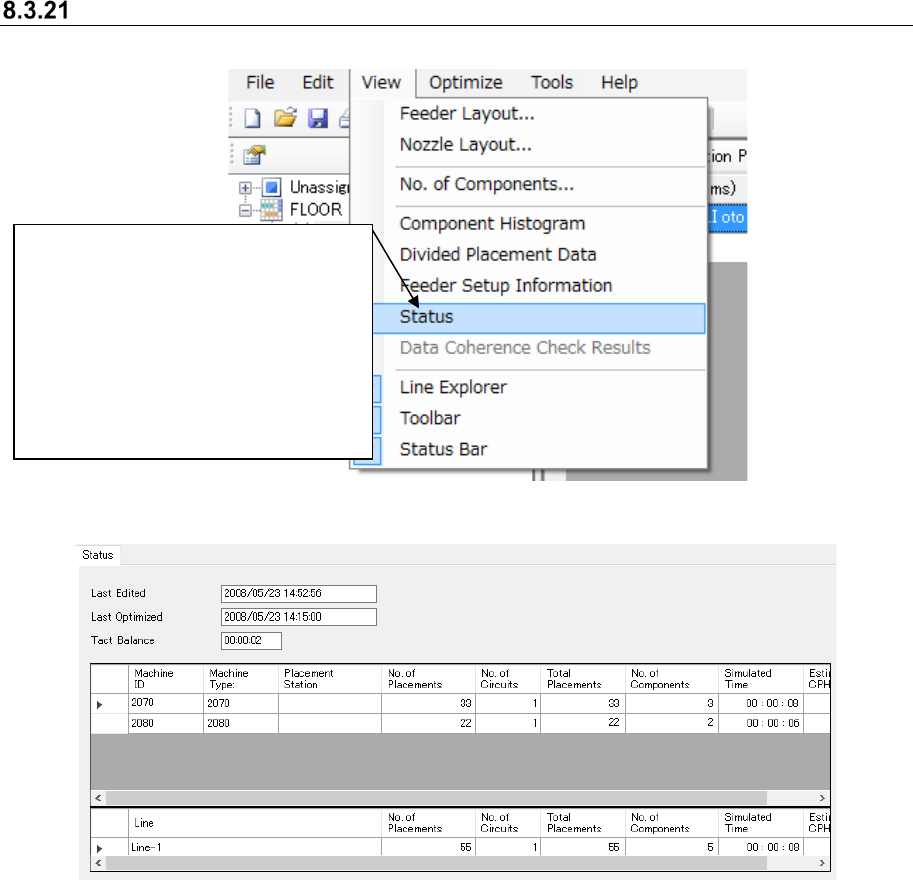Select the 2070 machine row marker
This screenshot has height=880, width=913.
[x=99, y=705]
